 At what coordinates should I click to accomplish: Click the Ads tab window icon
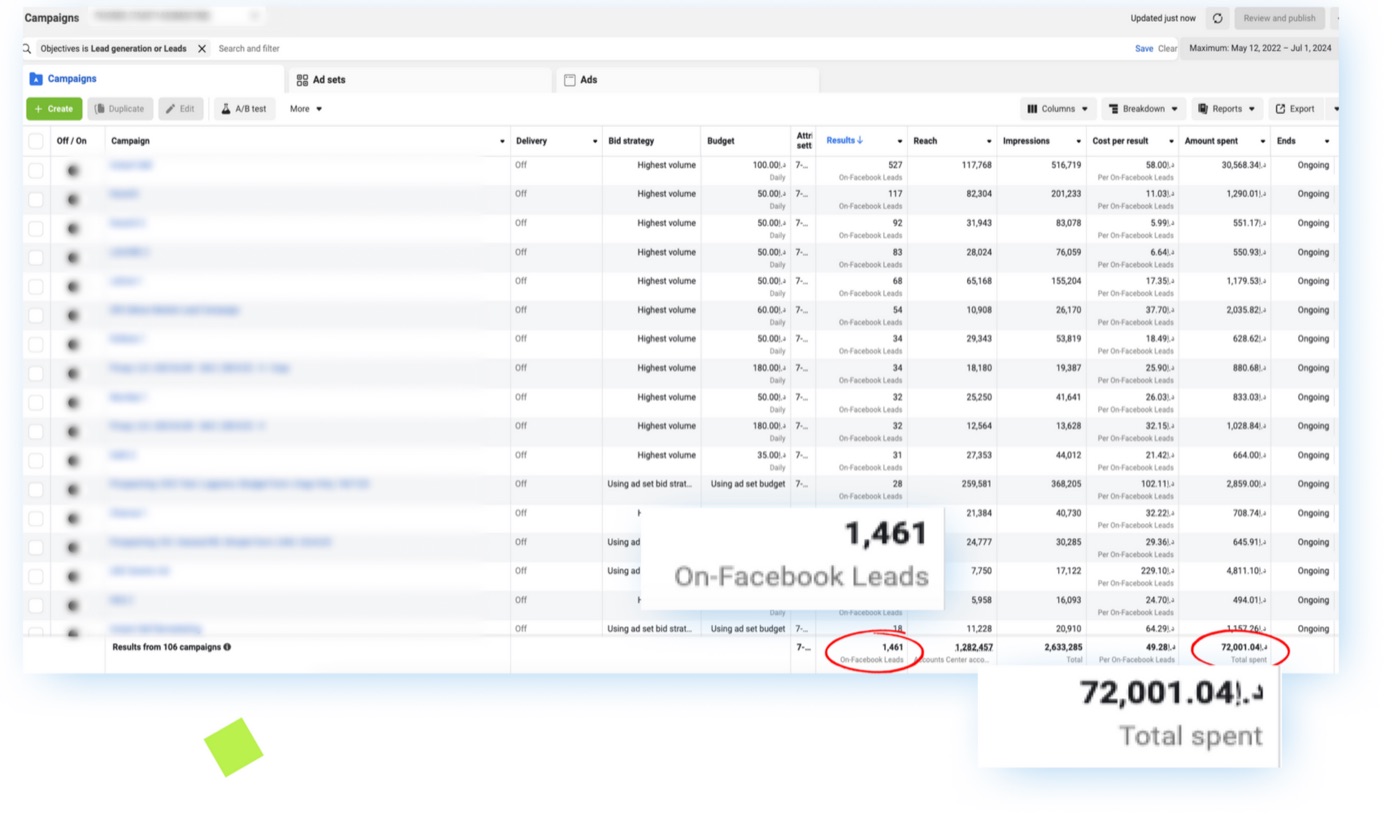(x=570, y=80)
